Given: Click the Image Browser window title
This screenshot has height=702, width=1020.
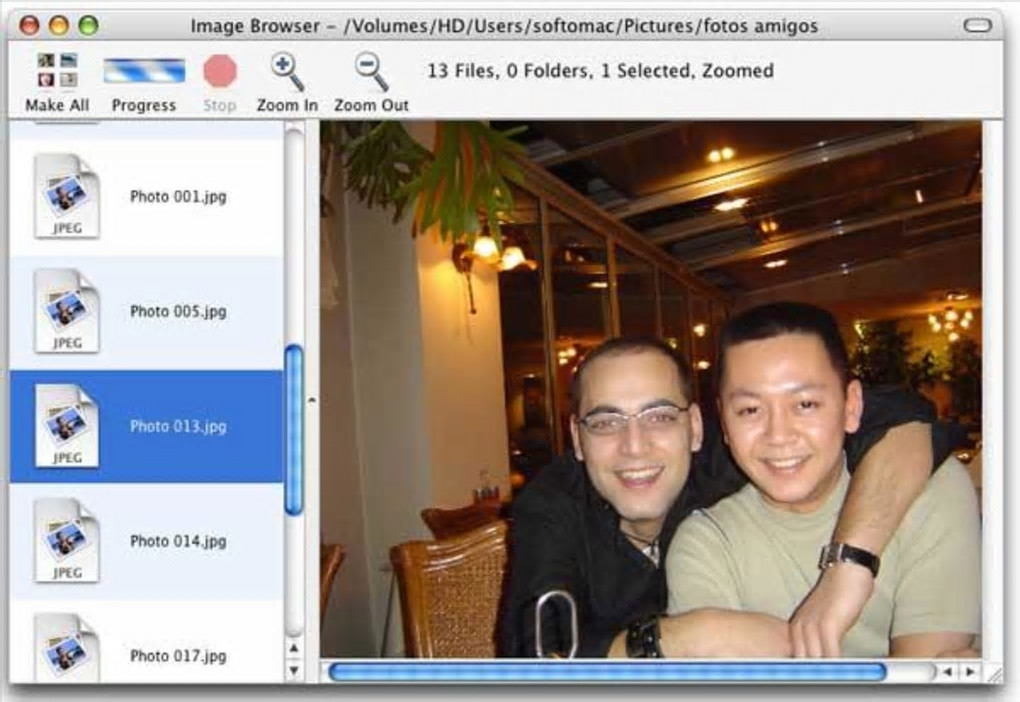Looking at the screenshot, I should tap(504, 26).
